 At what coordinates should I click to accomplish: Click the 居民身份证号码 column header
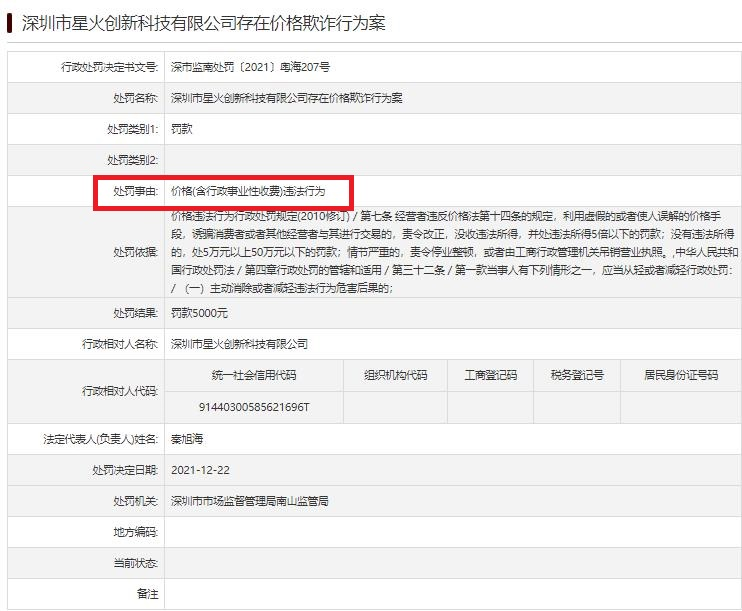click(x=681, y=375)
